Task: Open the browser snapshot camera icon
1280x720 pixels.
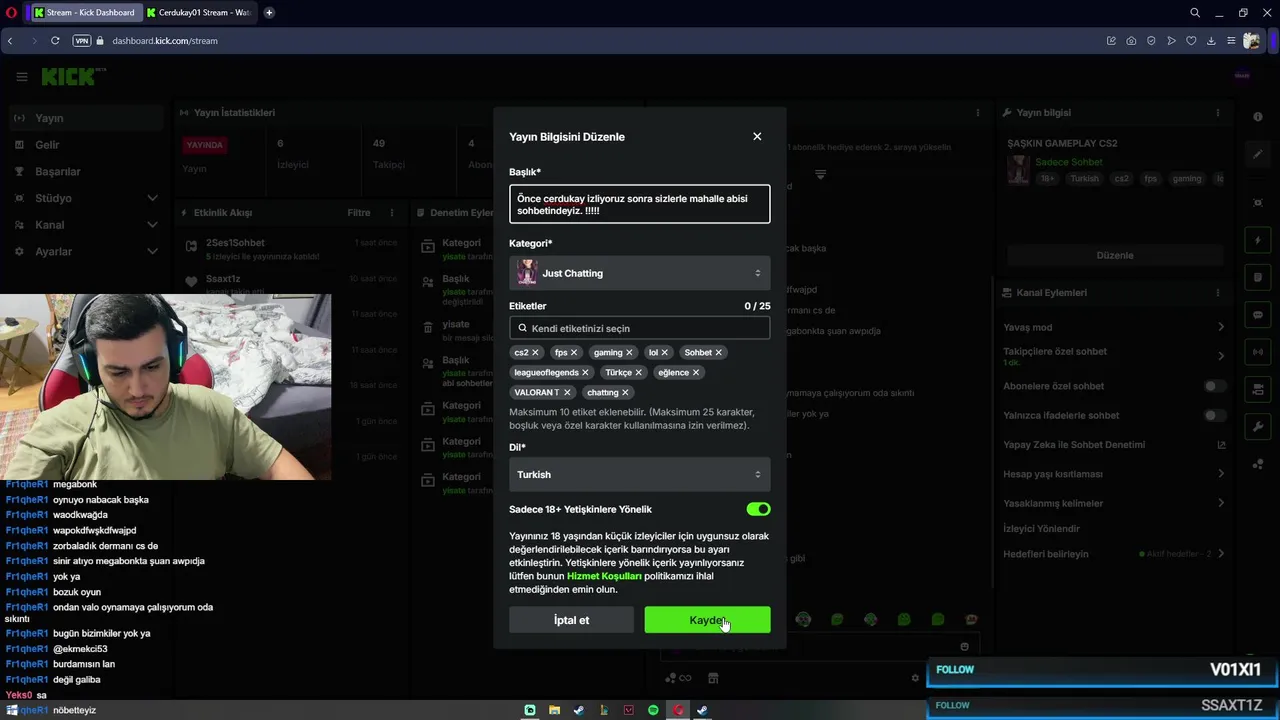Action: (1131, 41)
